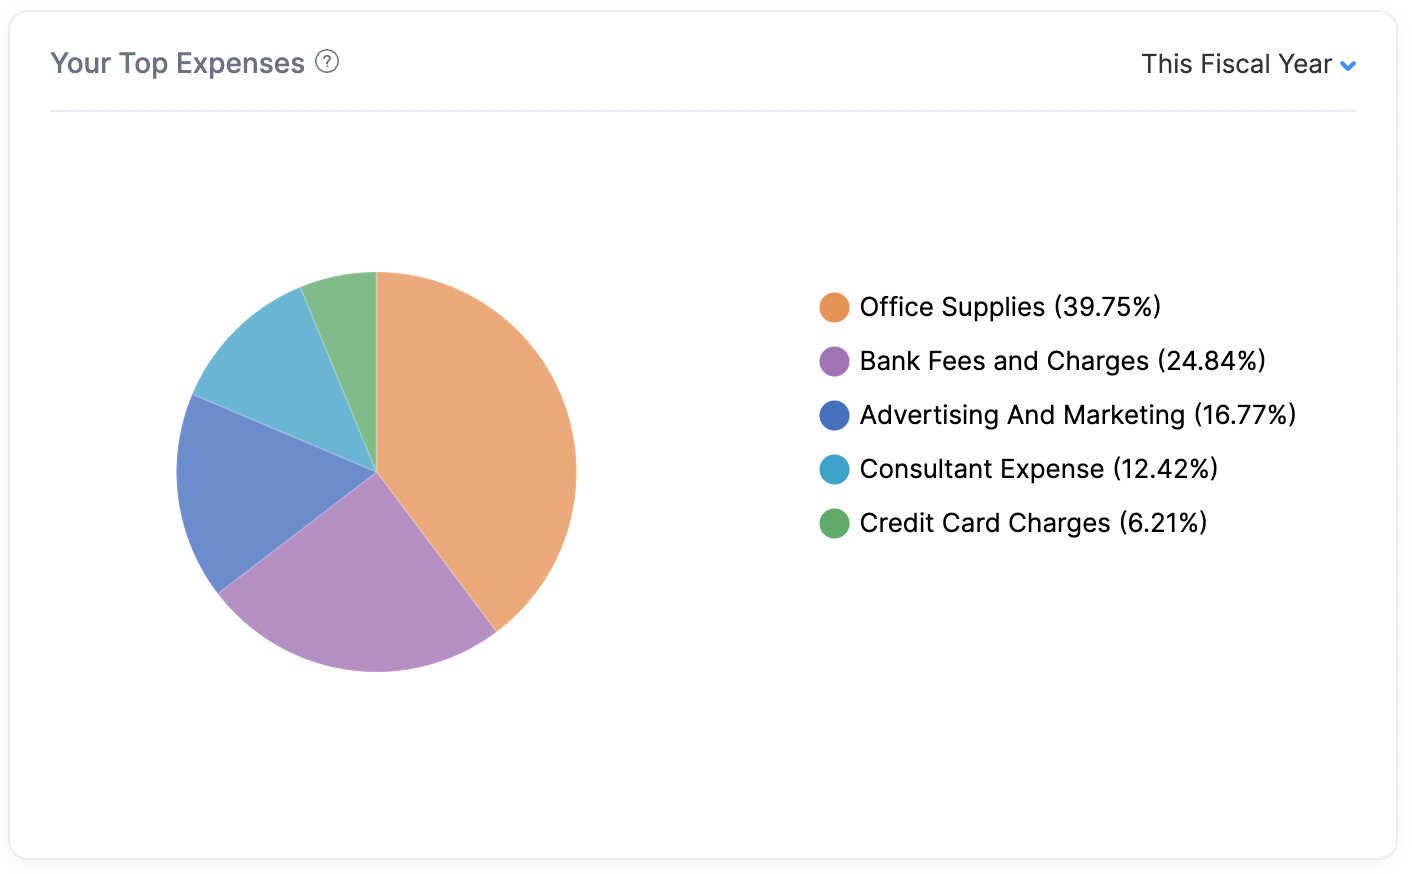Click the orange Office Supplies color swatch
The image size is (1412, 874).
(834, 307)
